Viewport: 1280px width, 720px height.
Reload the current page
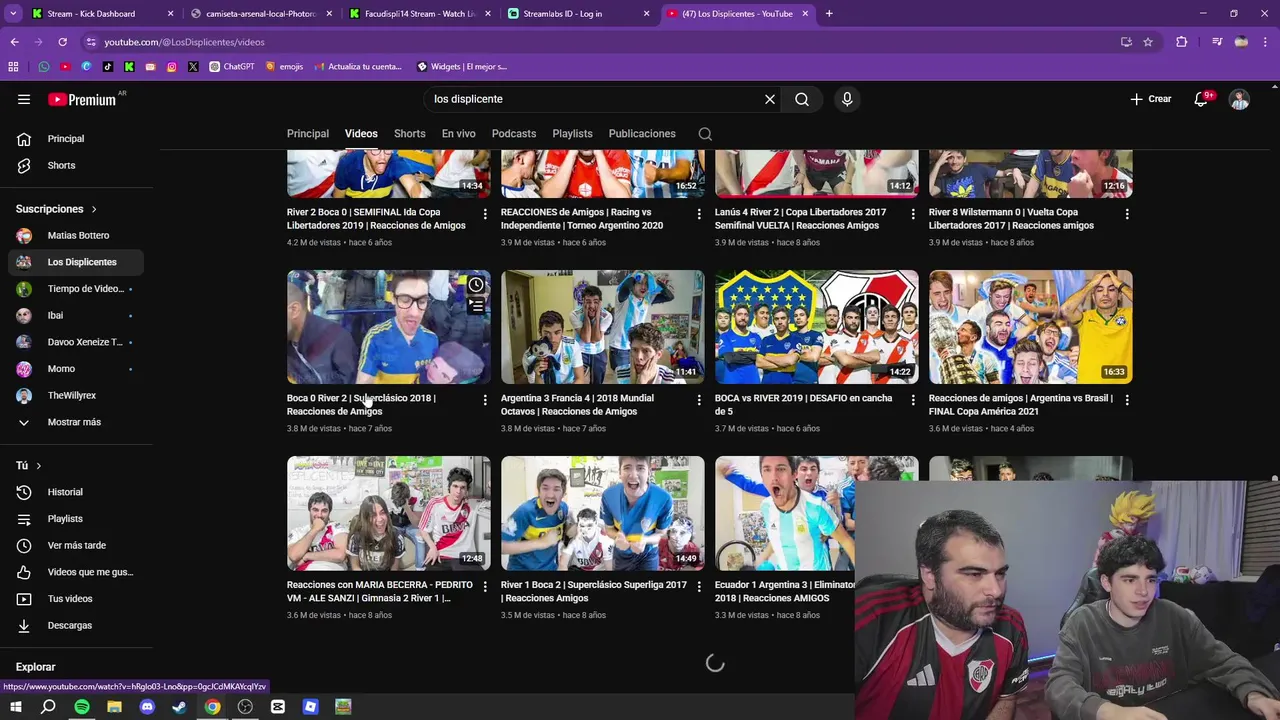(x=62, y=42)
